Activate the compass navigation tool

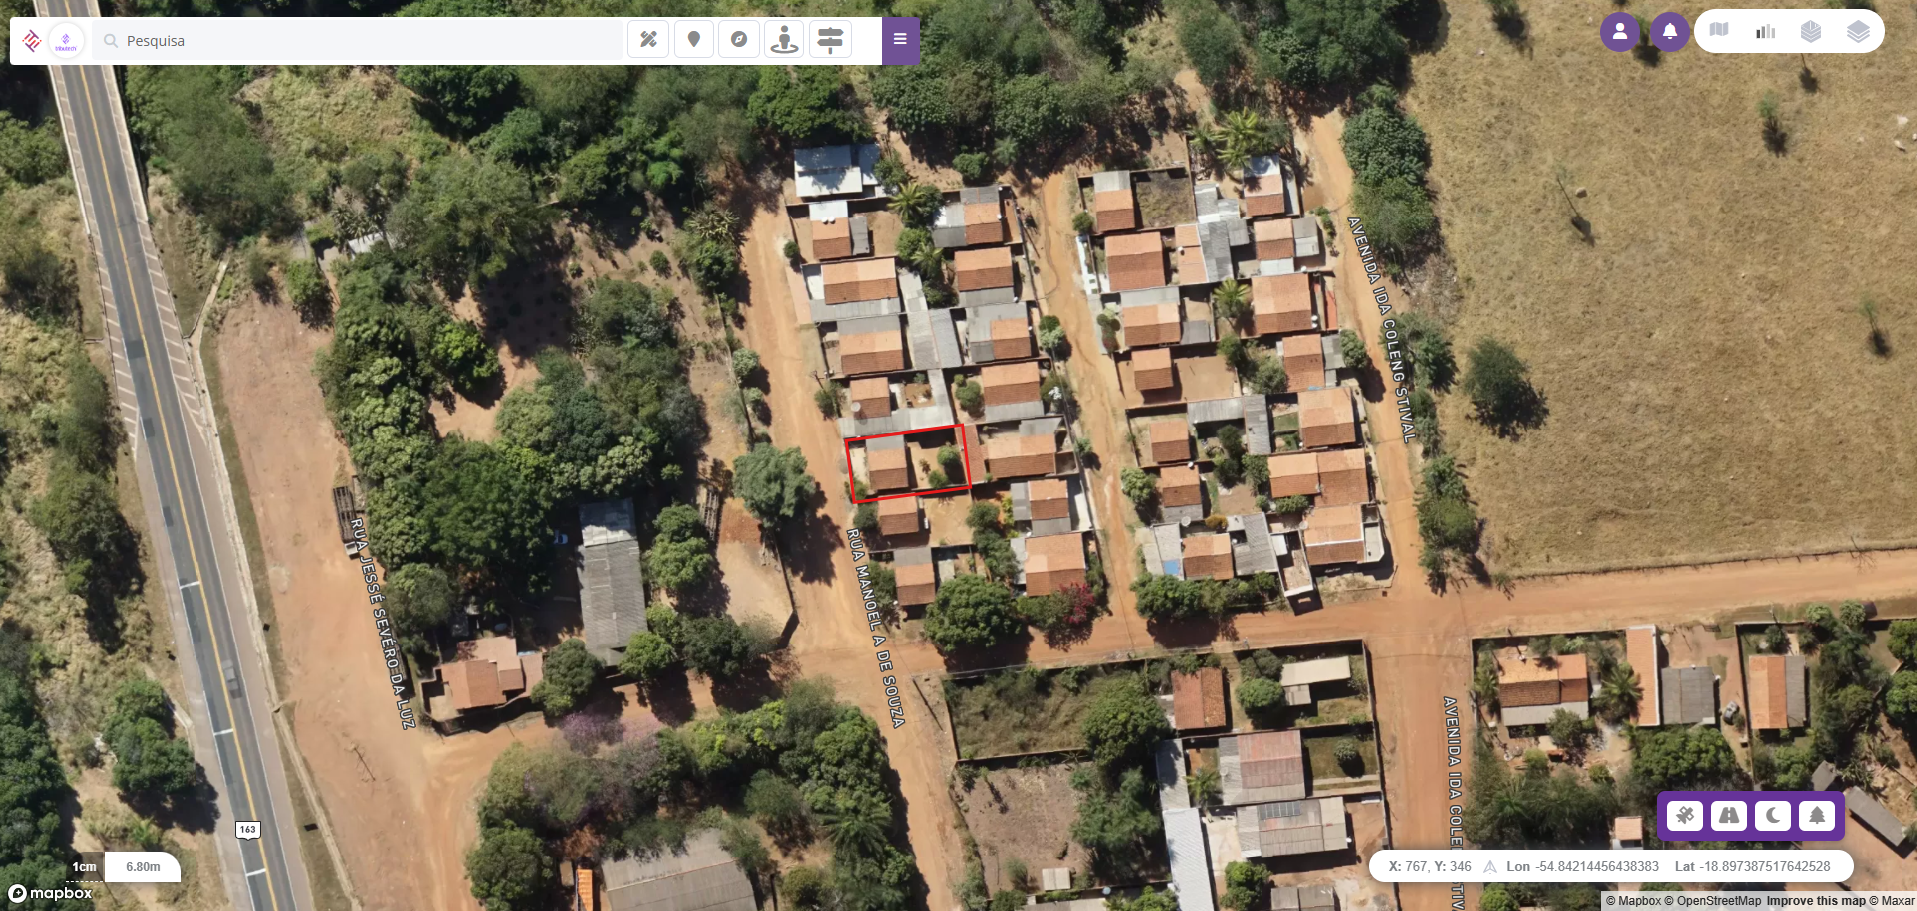pos(739,40)
